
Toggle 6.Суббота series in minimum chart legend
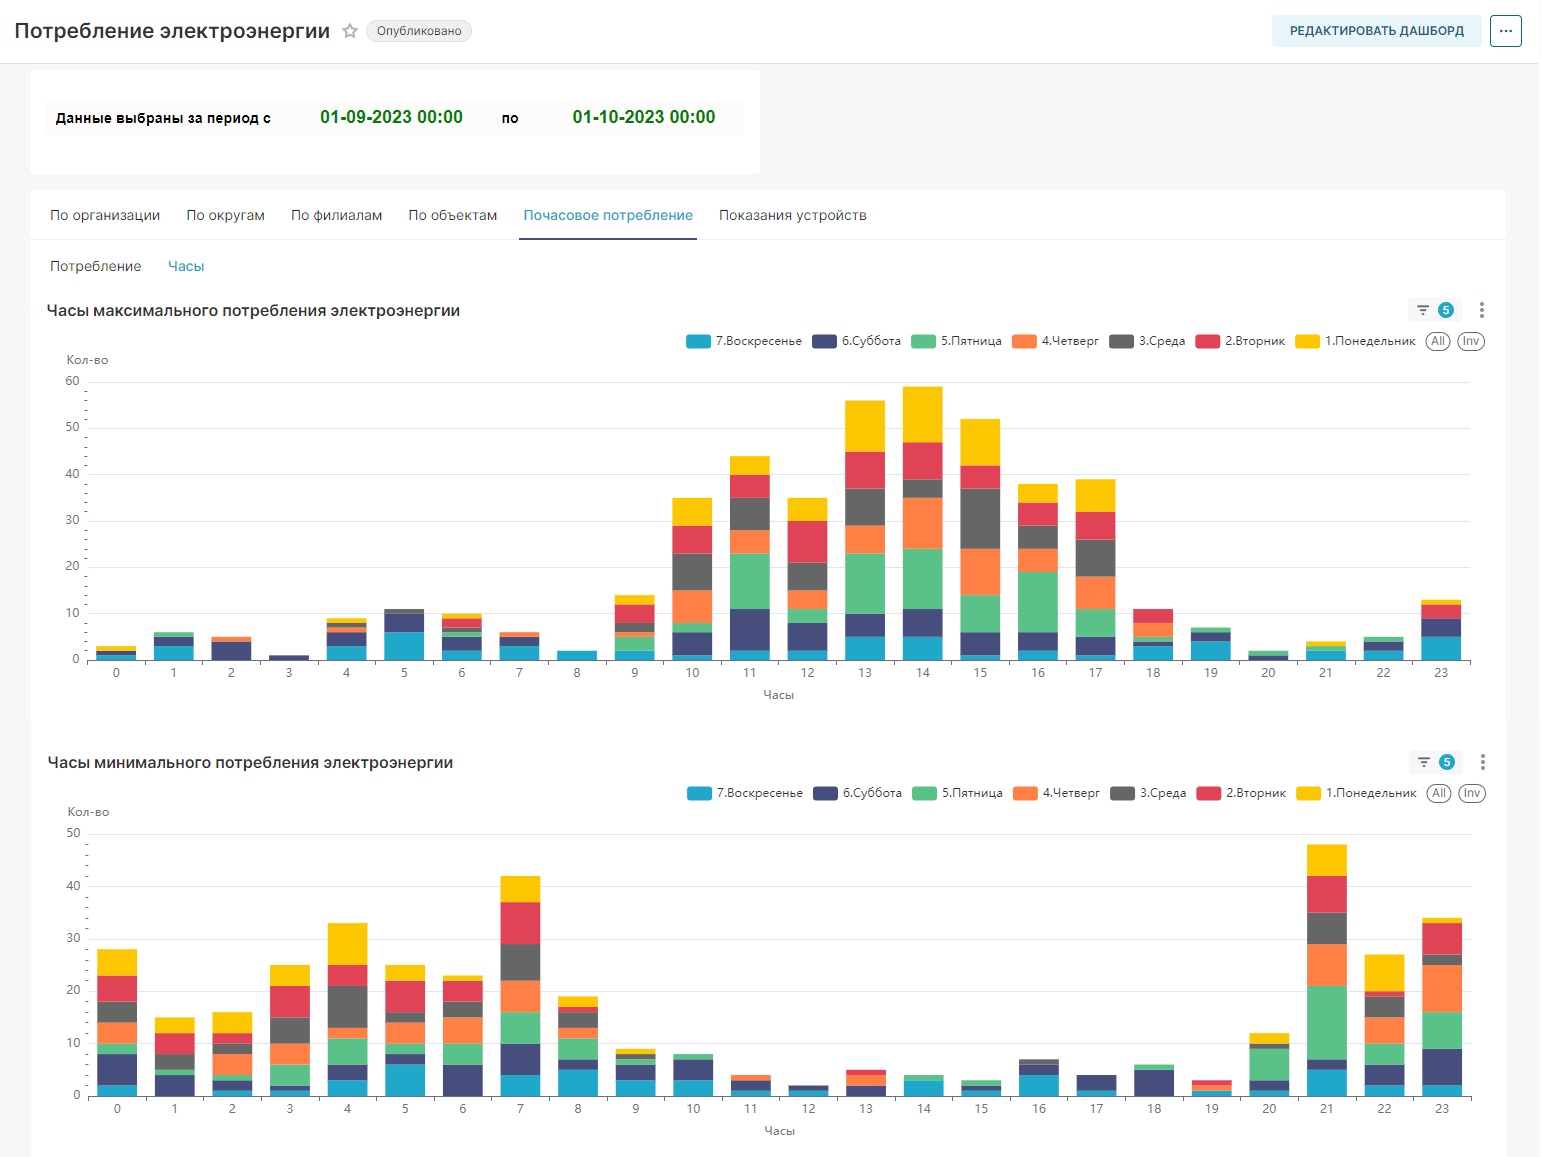pos(857,793)
